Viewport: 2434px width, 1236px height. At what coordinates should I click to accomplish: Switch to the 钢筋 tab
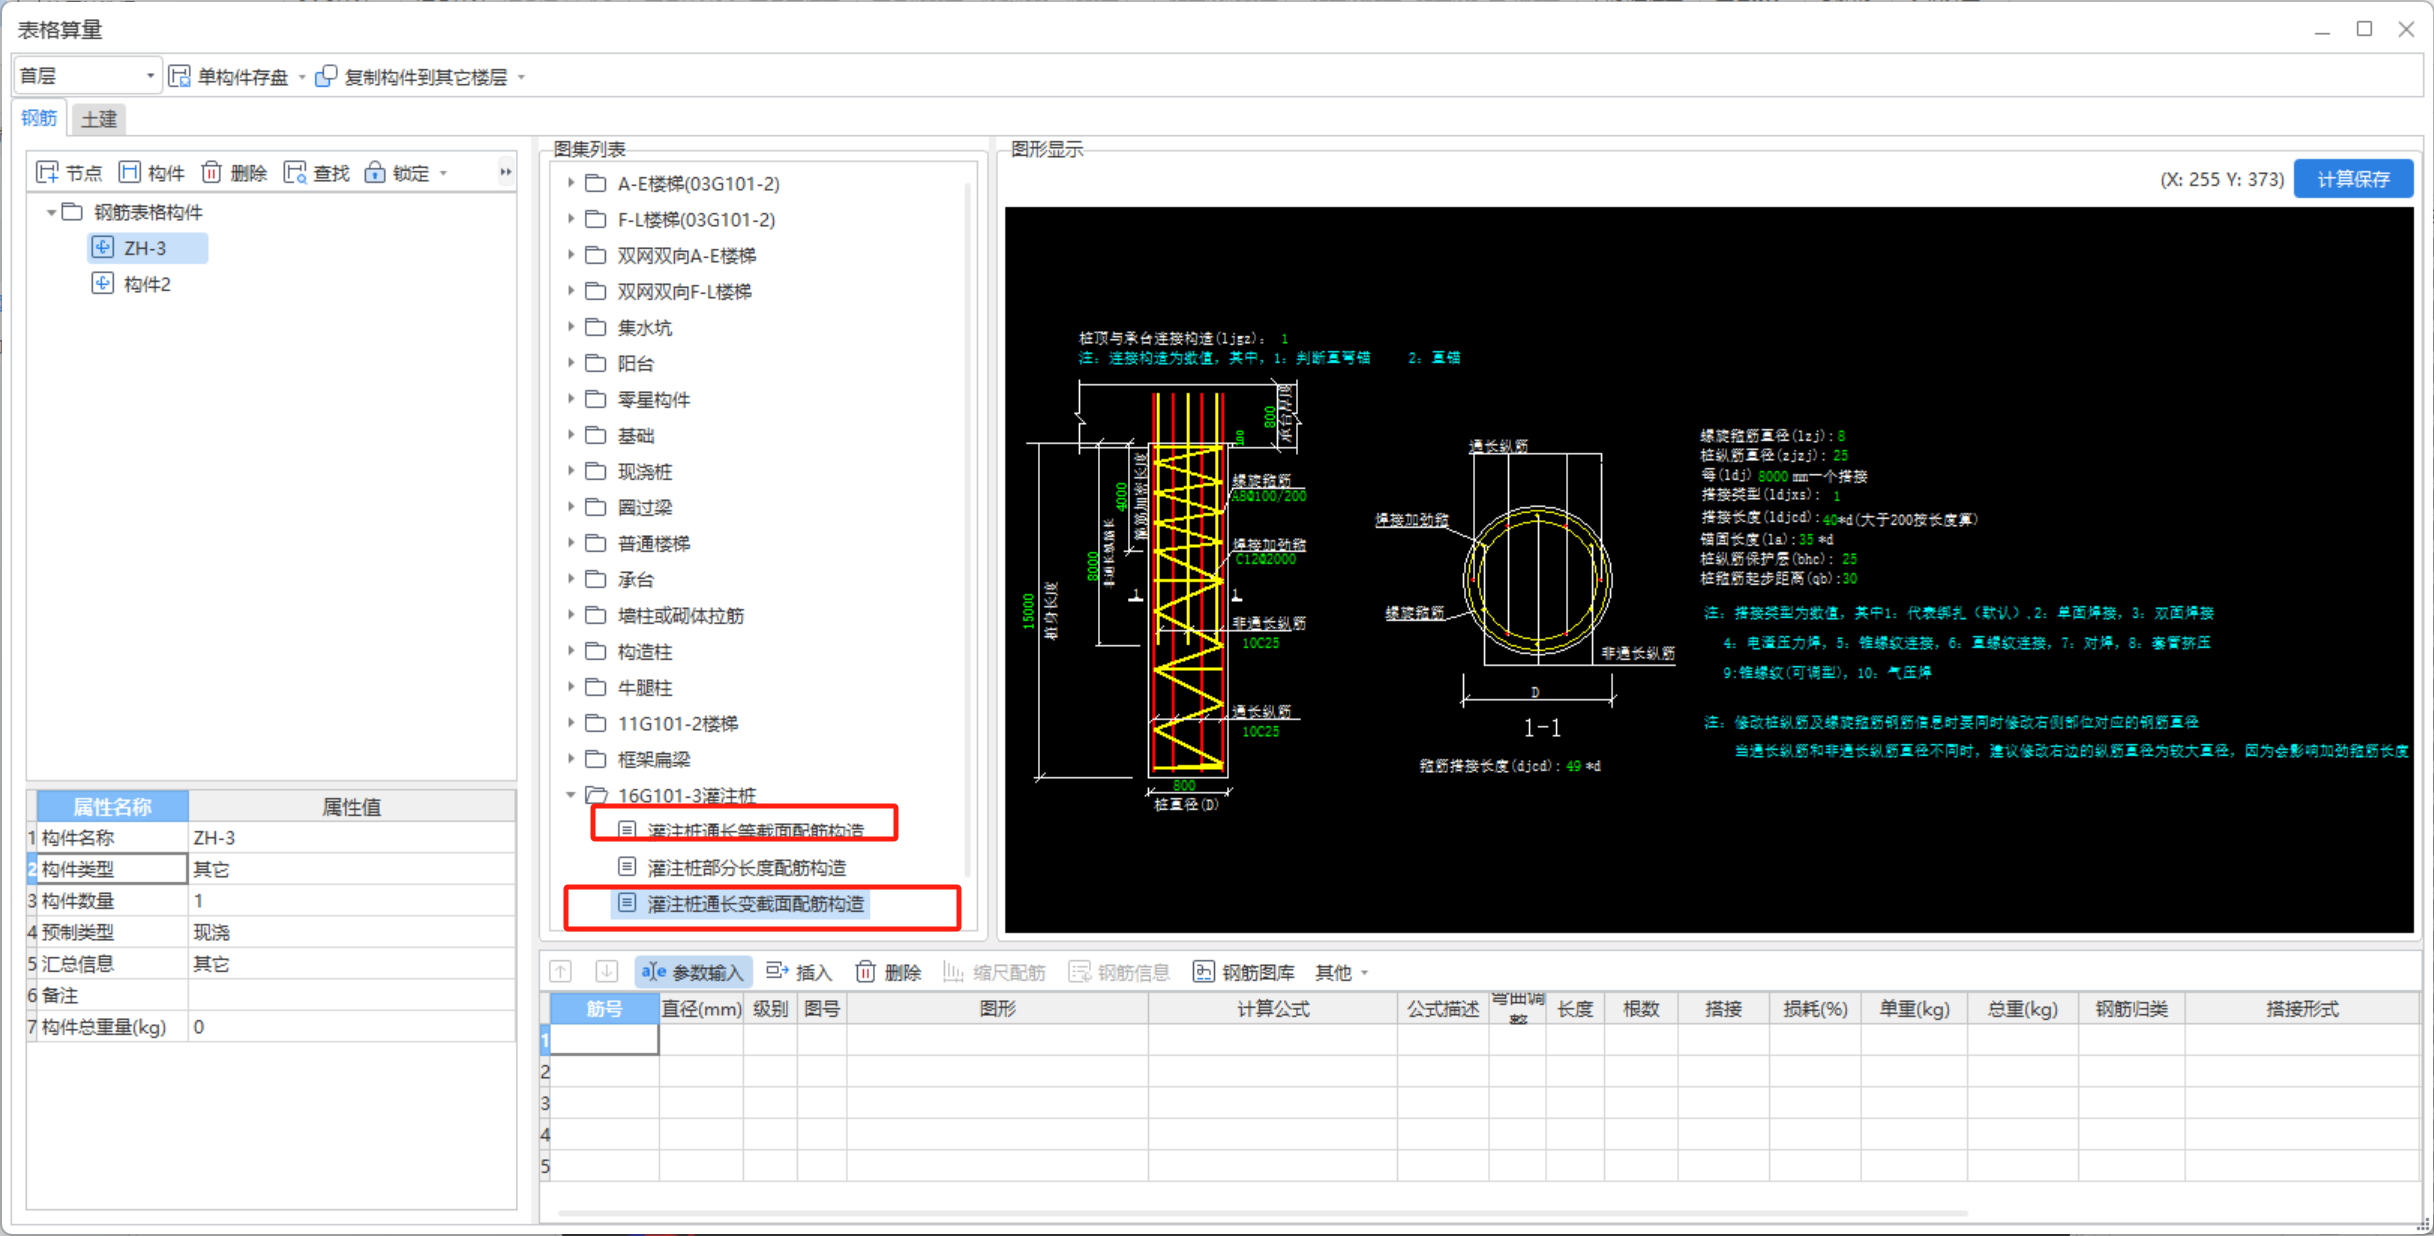click(40, 118)
